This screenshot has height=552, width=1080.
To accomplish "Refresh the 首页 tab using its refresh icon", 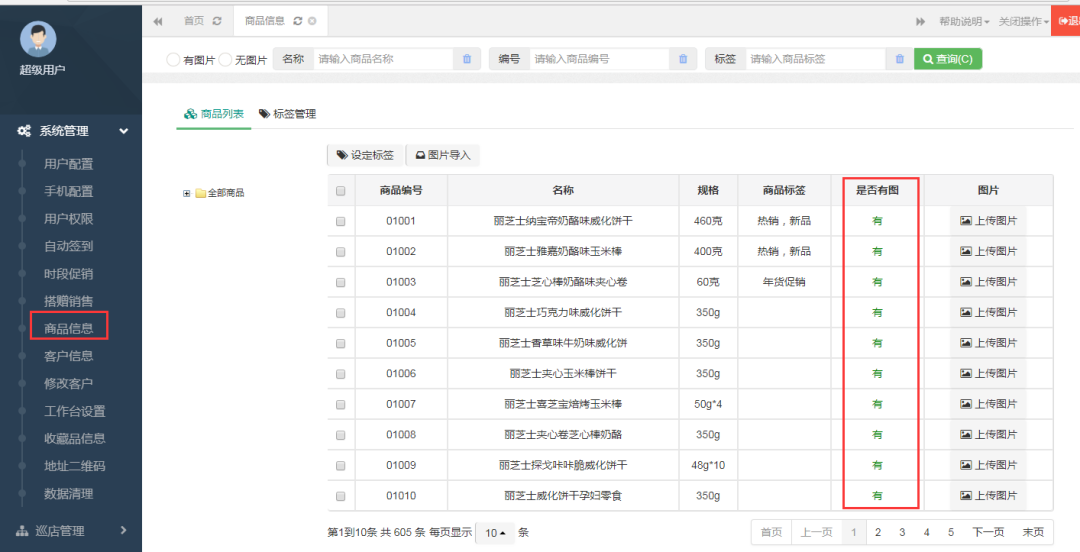I will [217, 21].
